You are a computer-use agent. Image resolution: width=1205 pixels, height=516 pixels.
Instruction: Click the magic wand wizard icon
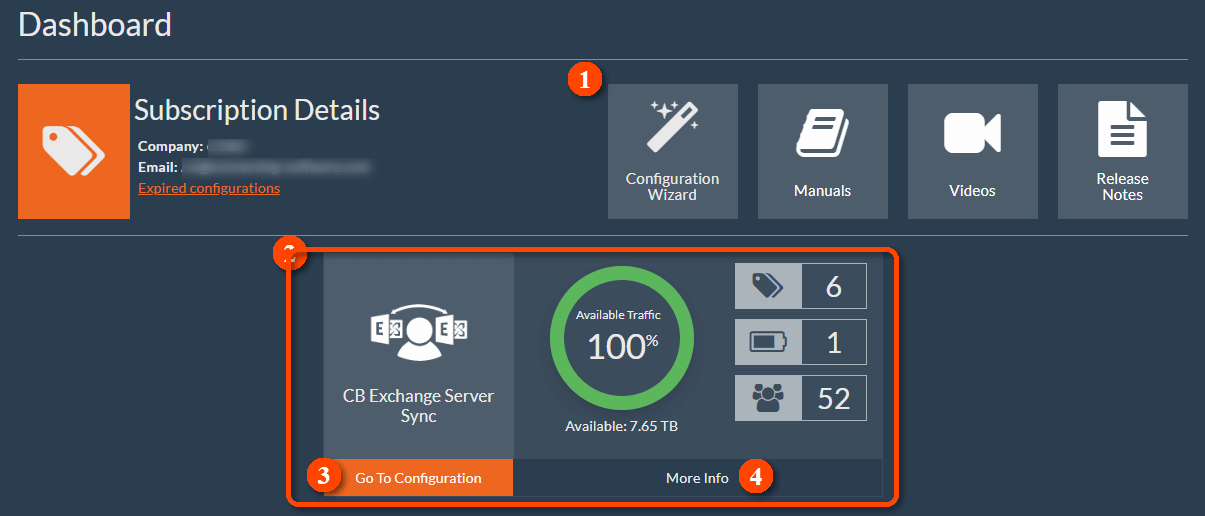tap(673, 127)
